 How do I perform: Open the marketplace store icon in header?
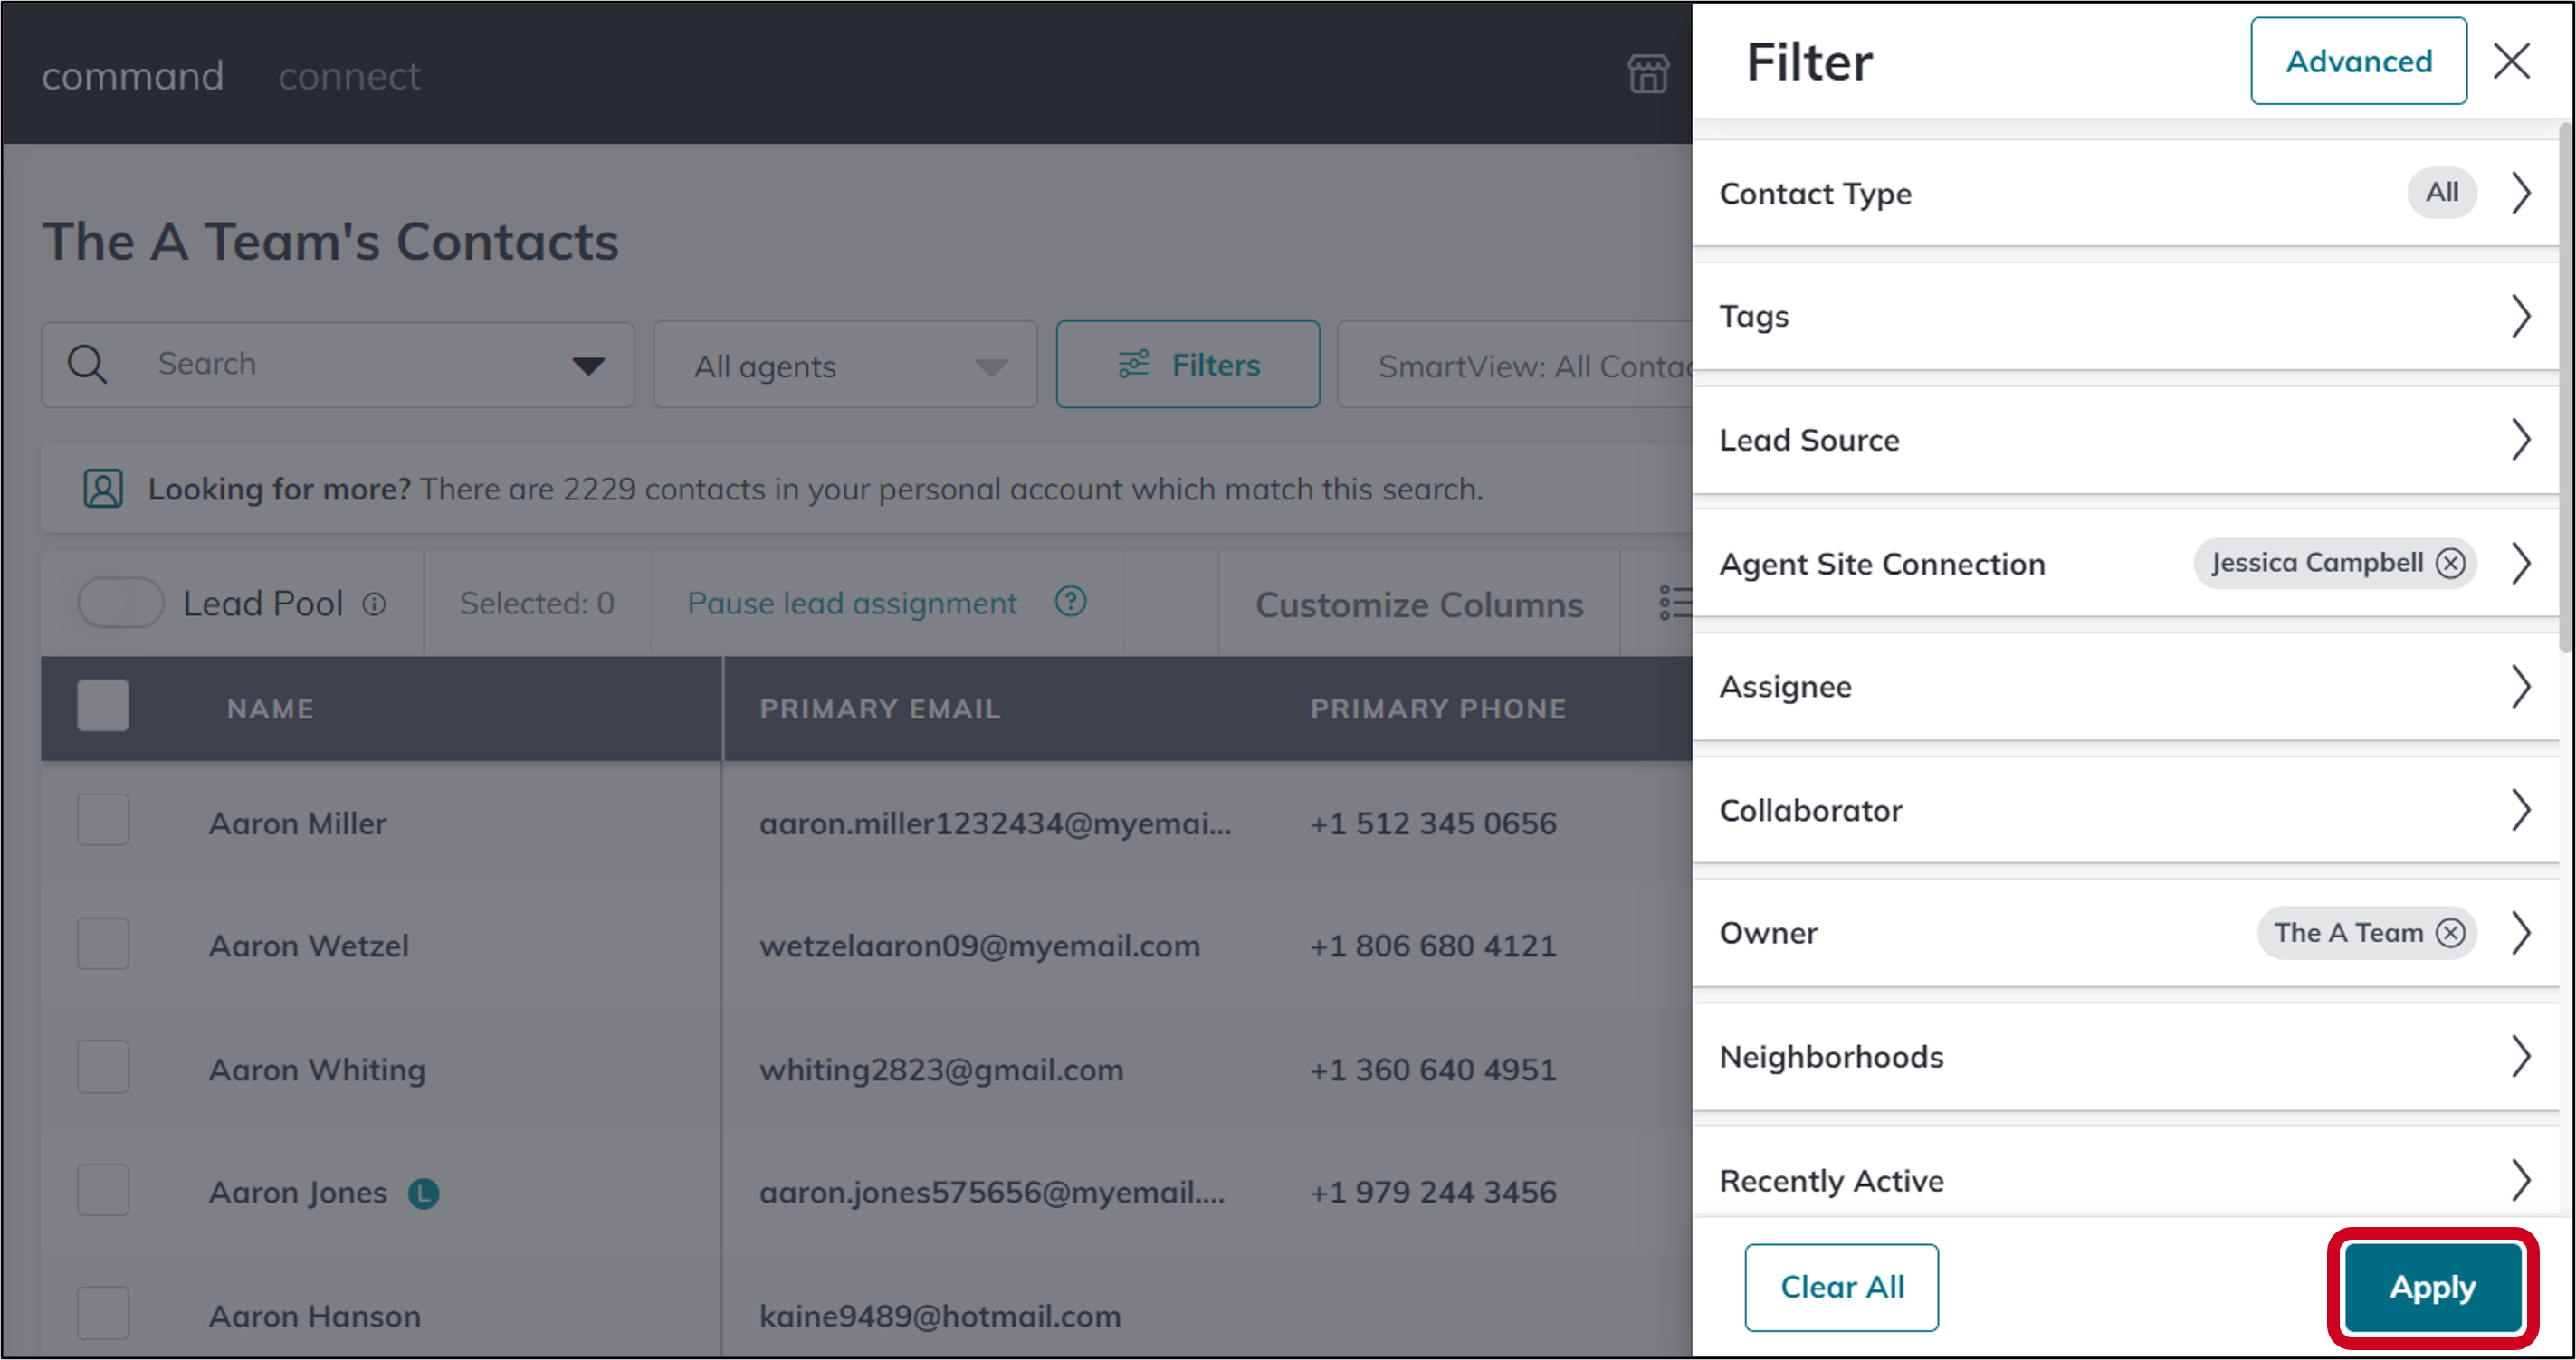click(1647, 75)
